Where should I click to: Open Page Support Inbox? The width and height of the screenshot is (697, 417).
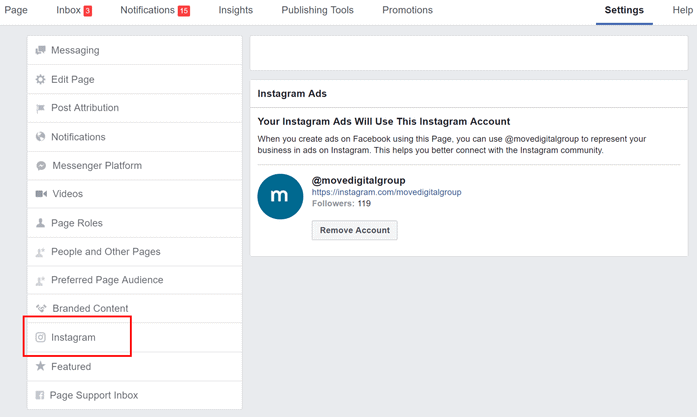click(135, 395)
